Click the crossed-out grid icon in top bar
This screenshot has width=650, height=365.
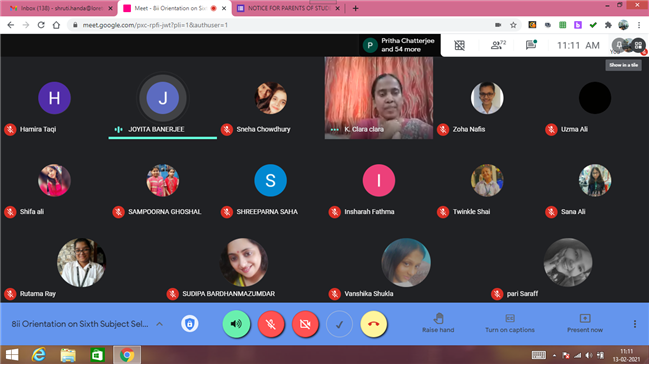[459, 45]
